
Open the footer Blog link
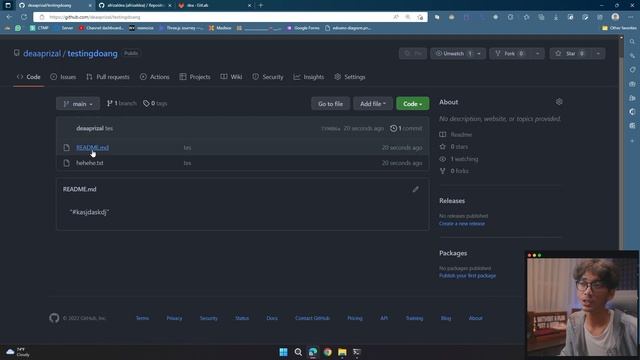tap(446, 318)
